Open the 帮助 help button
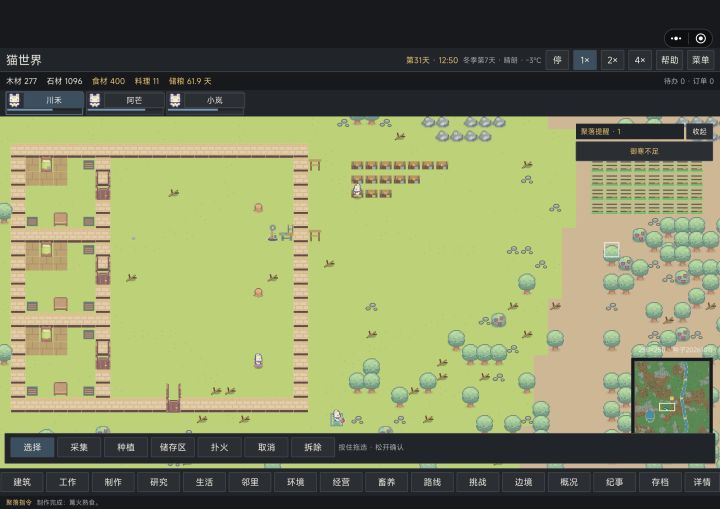This screenshot has width=720, height=509. [669, 60]
